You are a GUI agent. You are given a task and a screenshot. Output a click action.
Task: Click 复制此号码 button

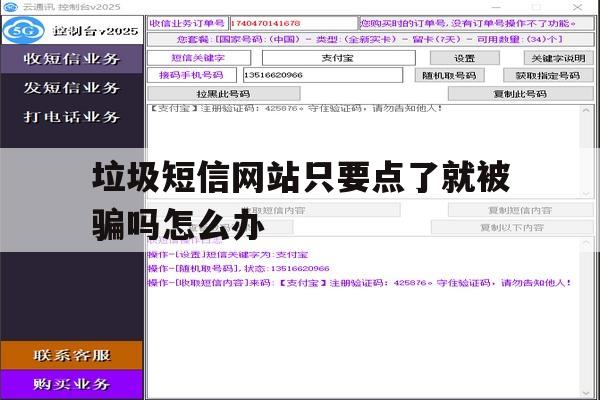[520, 94]
